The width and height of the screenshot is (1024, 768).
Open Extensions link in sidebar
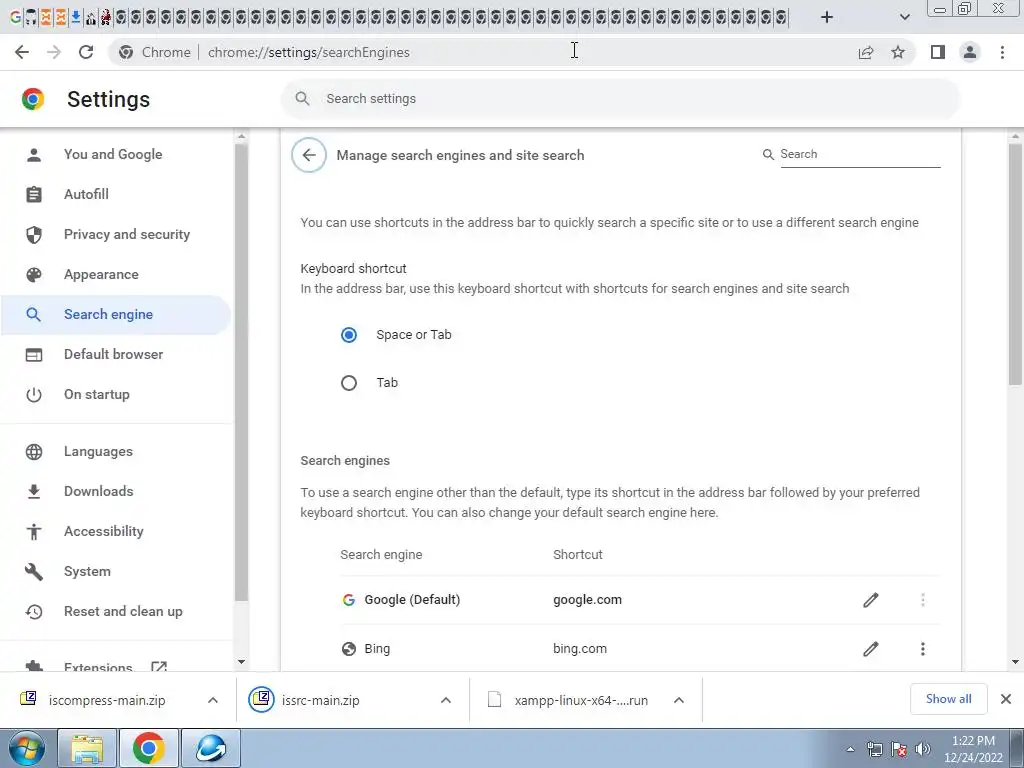point(98,665)
